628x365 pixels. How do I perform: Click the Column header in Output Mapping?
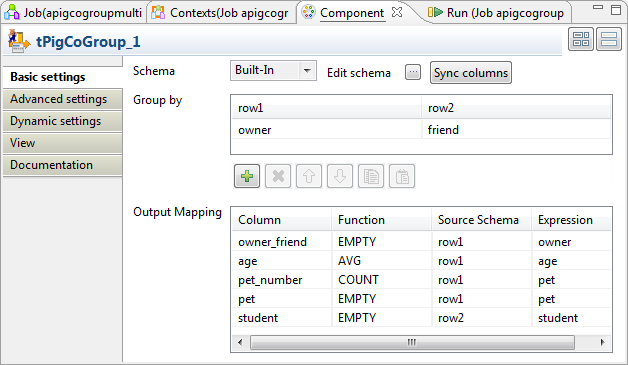click(x=282, y=220)
